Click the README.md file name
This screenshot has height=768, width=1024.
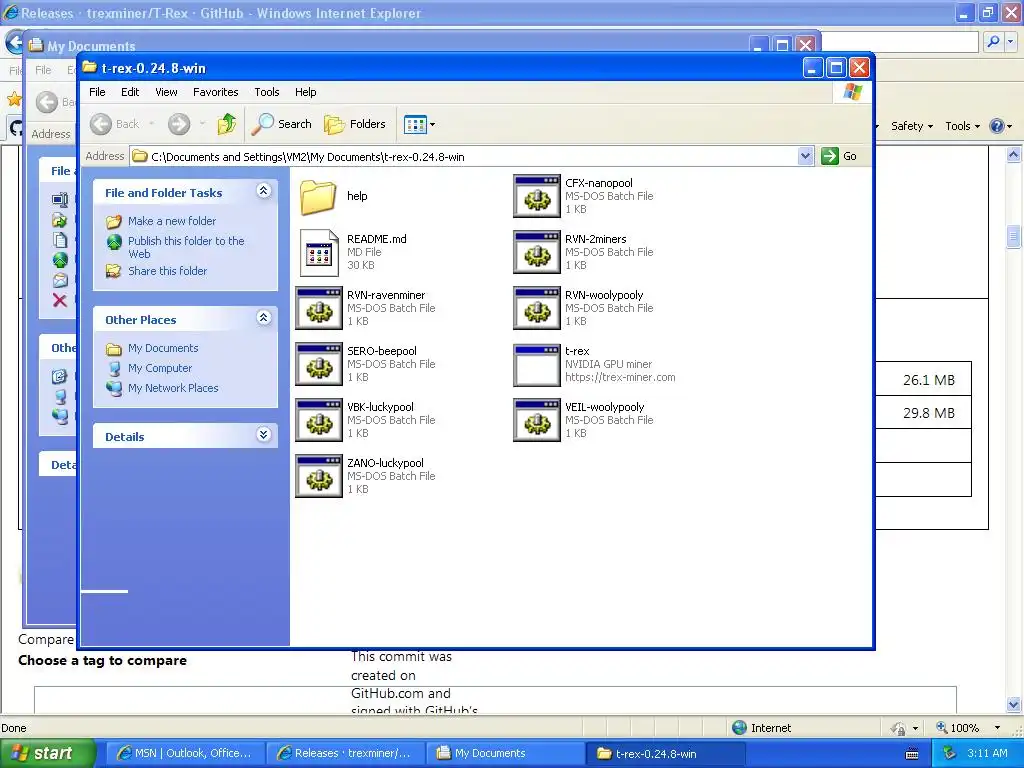pos(377,239)
